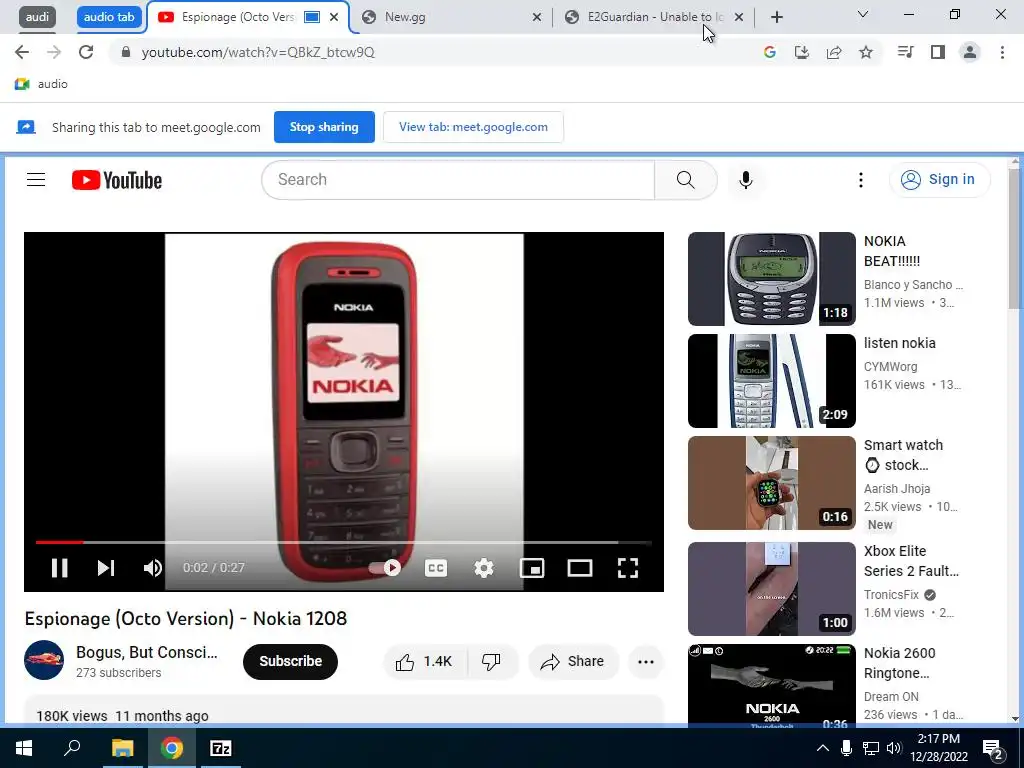Activate the miniplayer mode
1024x768 pixels.
tap(532, 568)
